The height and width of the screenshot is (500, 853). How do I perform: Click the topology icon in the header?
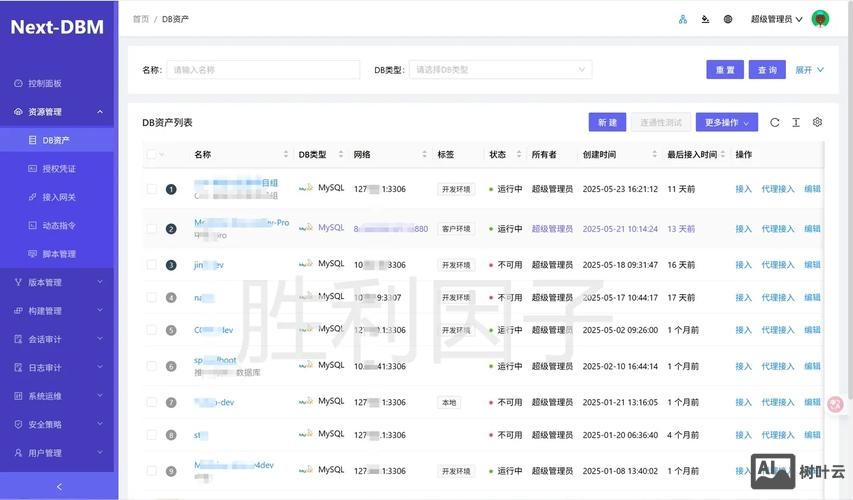(683, 19)
